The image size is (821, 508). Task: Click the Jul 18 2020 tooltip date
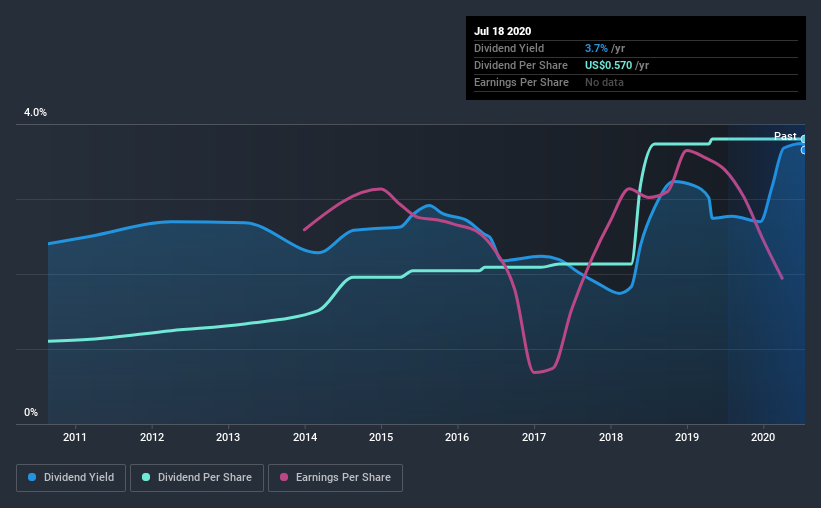click(503, 31)
